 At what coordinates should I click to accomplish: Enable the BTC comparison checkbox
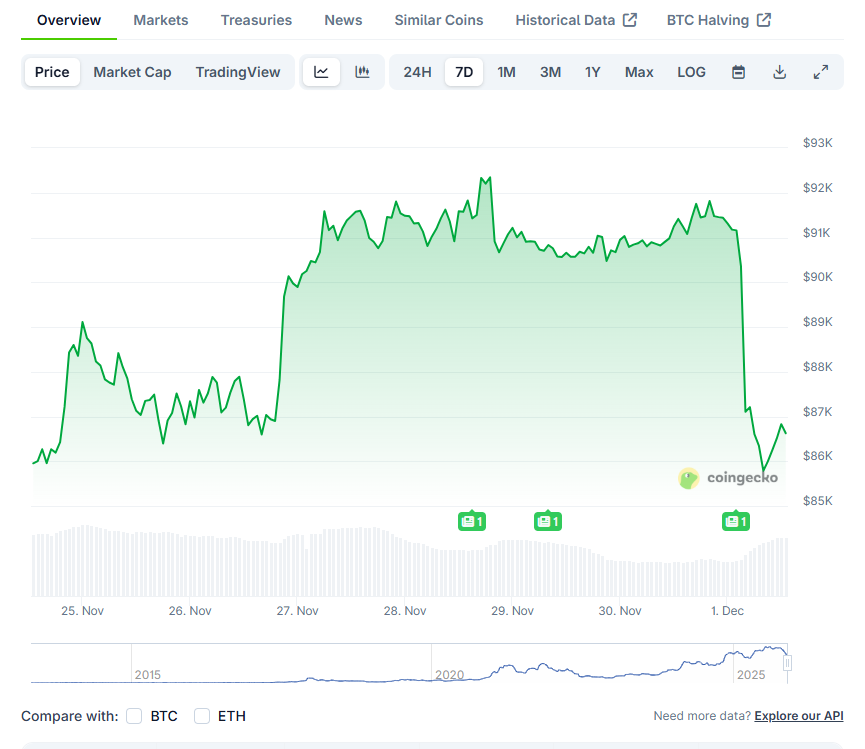pos(133,716)
